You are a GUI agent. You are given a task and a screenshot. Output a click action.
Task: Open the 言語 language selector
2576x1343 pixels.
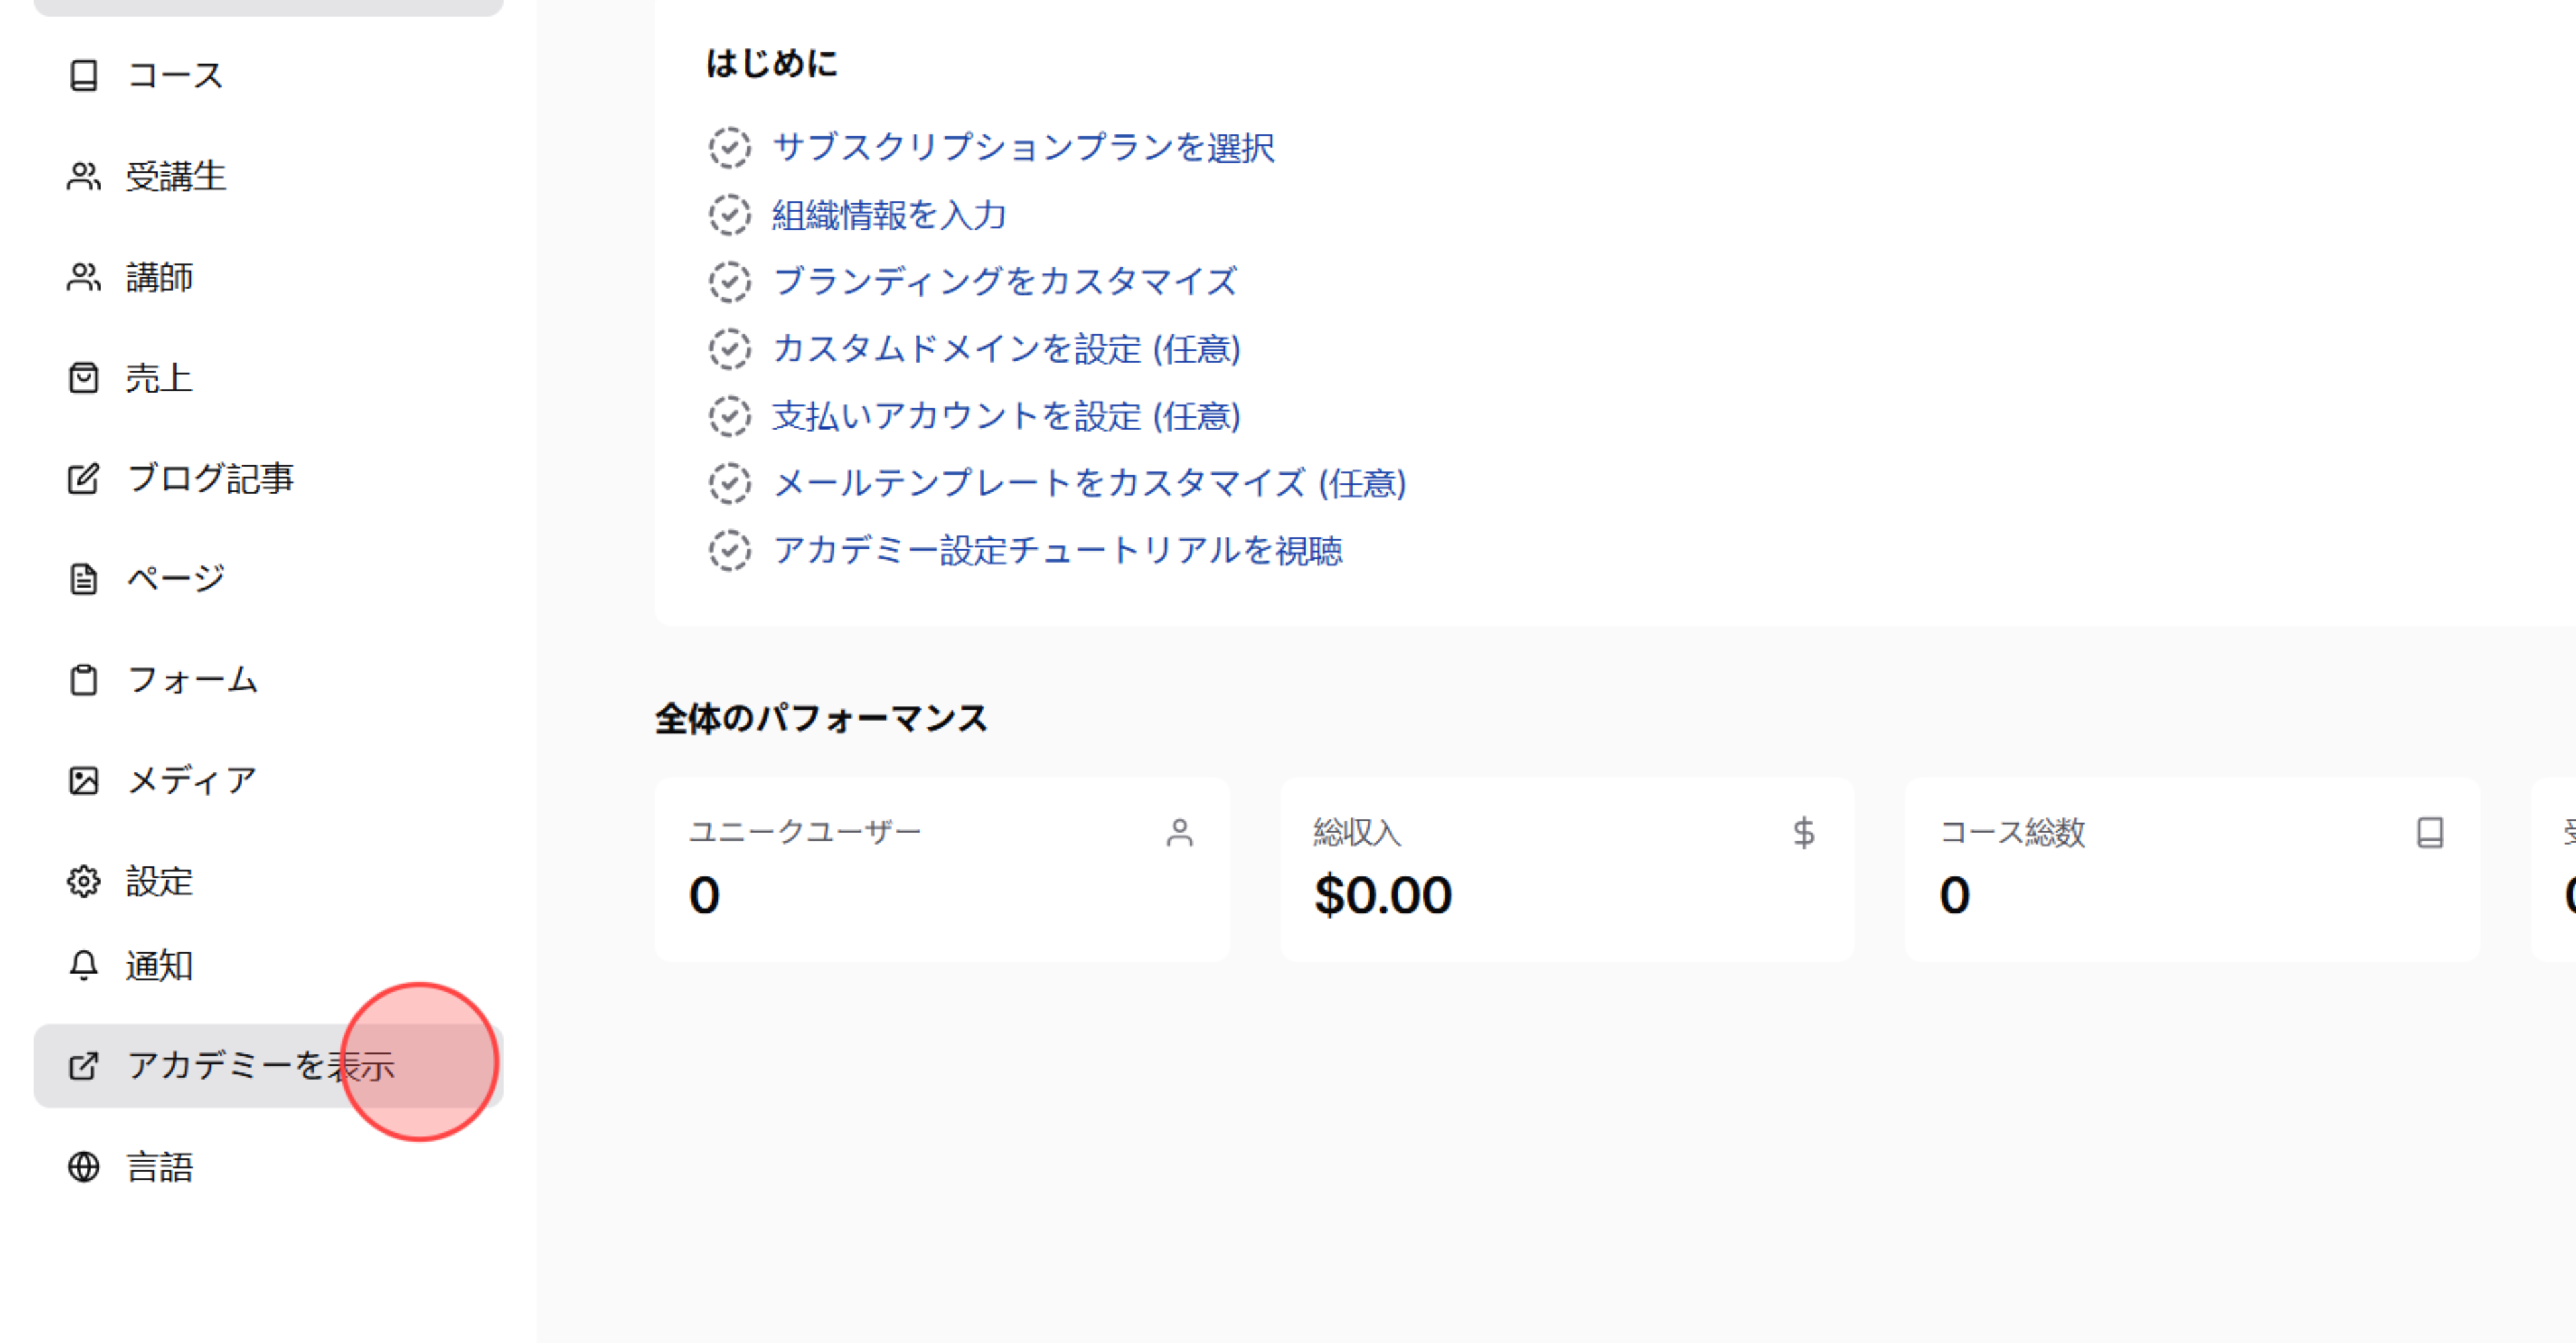(84, 1166)
